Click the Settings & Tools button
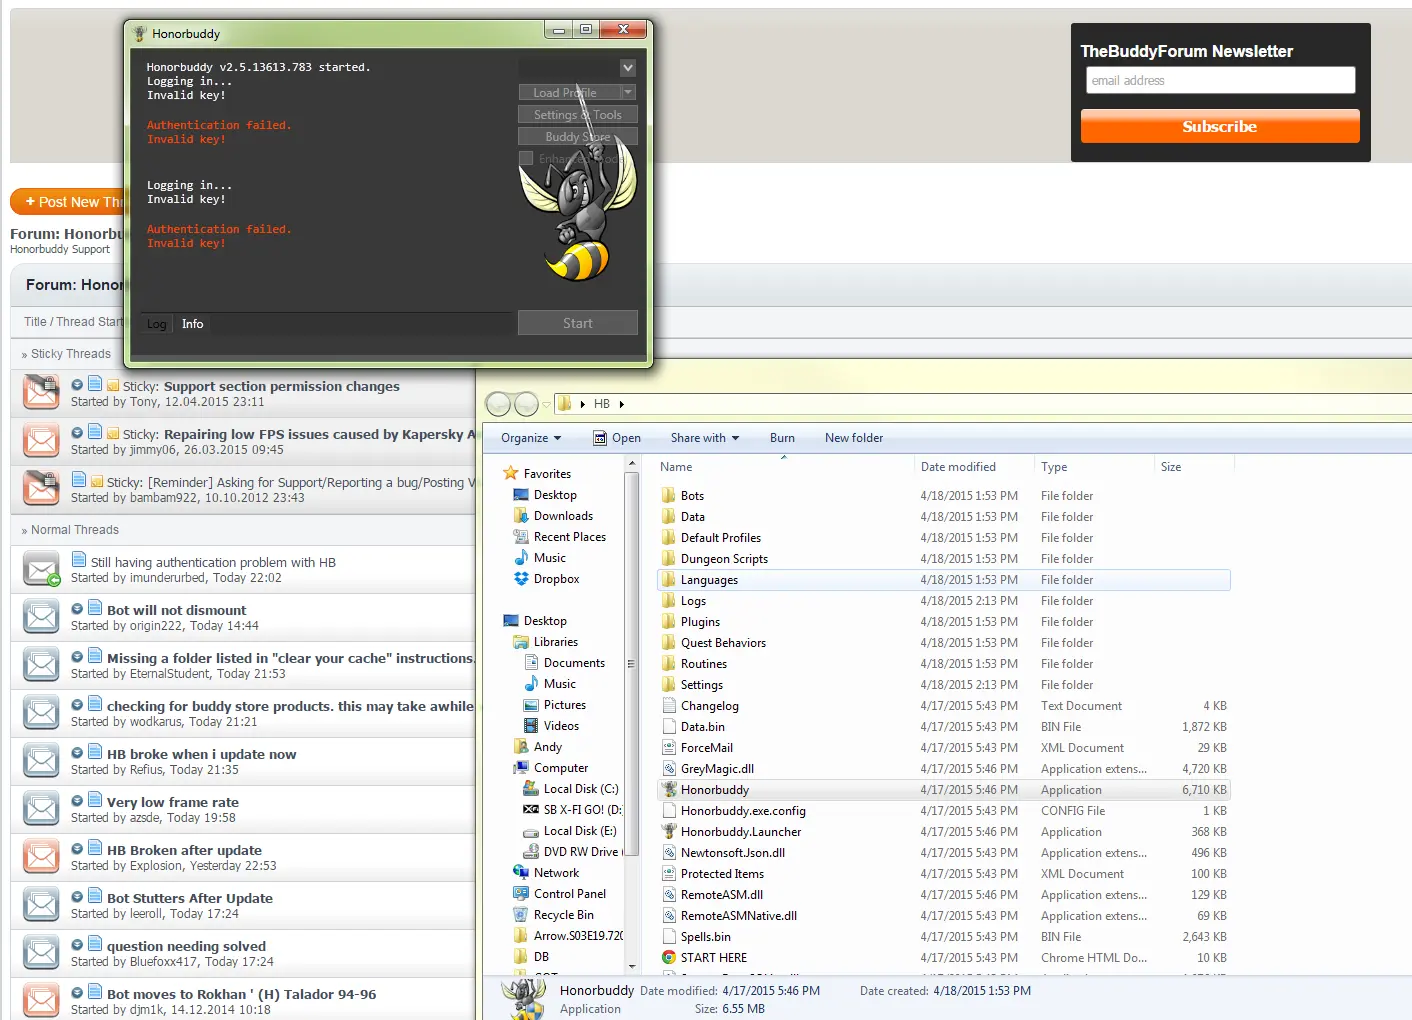Image resolution: width=1412 pixels, height=1020 pixels. pyautogui.click(x=578, y=114)
